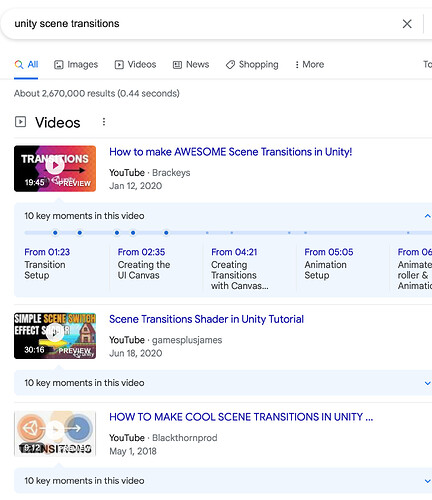Screen dimensions: 432x500
Task: Click the News tab newspaper icon
Action: (177, 65)
